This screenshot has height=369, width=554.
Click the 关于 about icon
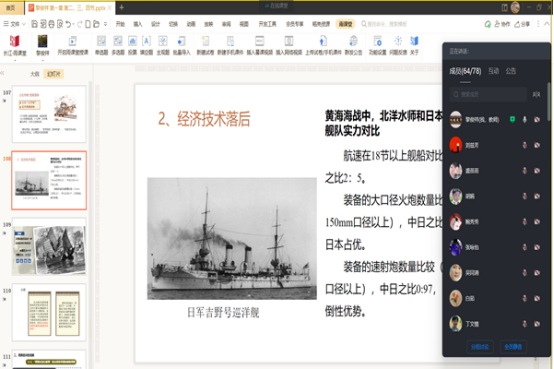click(x=414, y=41)
